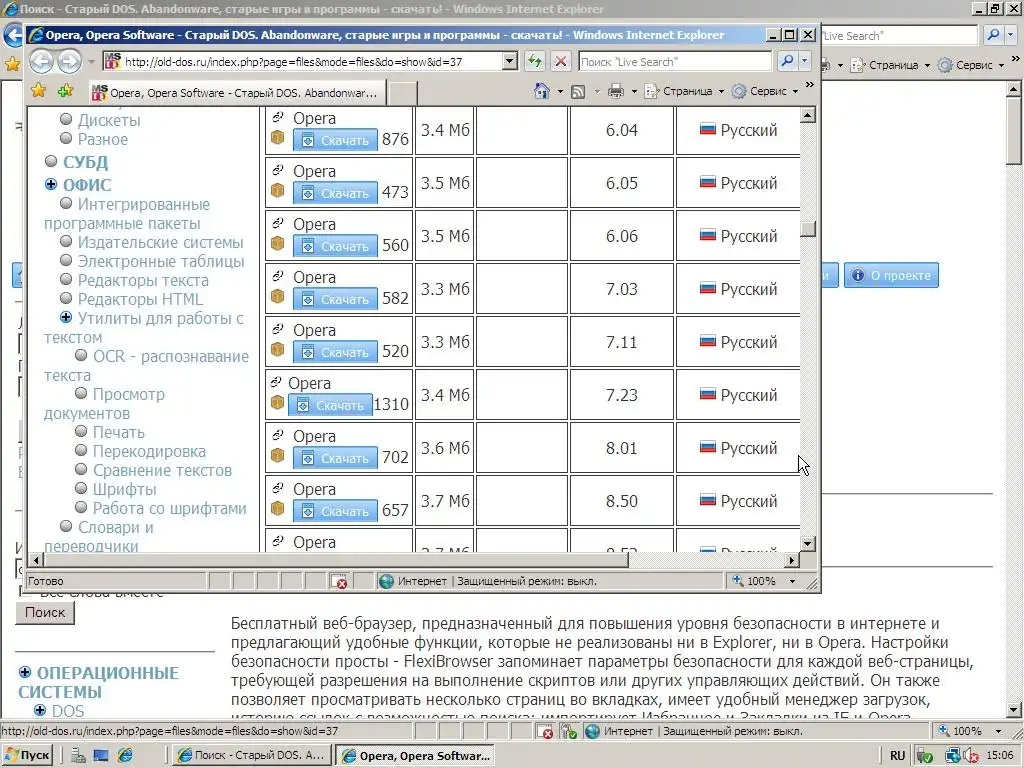Screen dimensions: 1024x768
Task: Click the inner page vertical scrollbar thumb
Action: [808, 229]
